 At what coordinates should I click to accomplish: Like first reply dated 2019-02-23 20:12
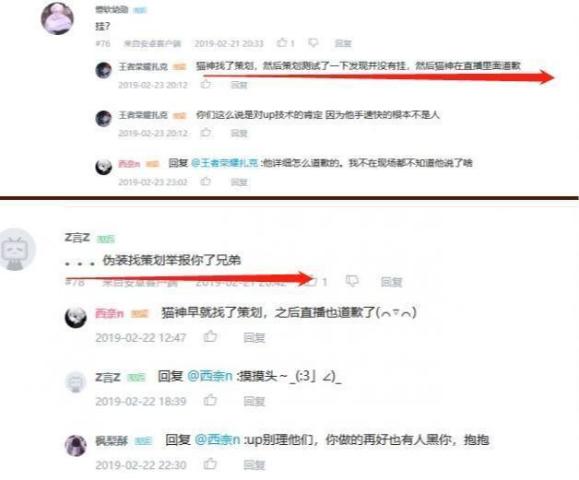(x=206, y=84)
